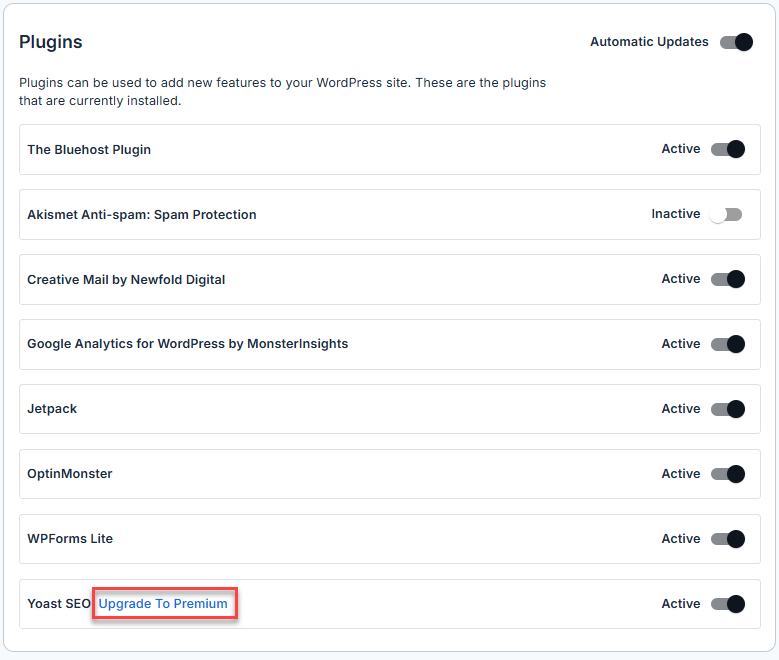The height and width of the screenshot is (660, 779).
Task: Click the Jetpack plugin name
Action: tap(52, 409)
